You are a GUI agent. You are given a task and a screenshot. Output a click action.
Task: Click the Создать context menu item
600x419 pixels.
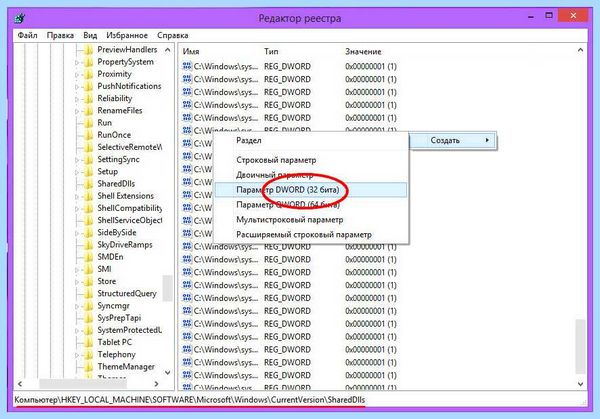pos(453,140)
